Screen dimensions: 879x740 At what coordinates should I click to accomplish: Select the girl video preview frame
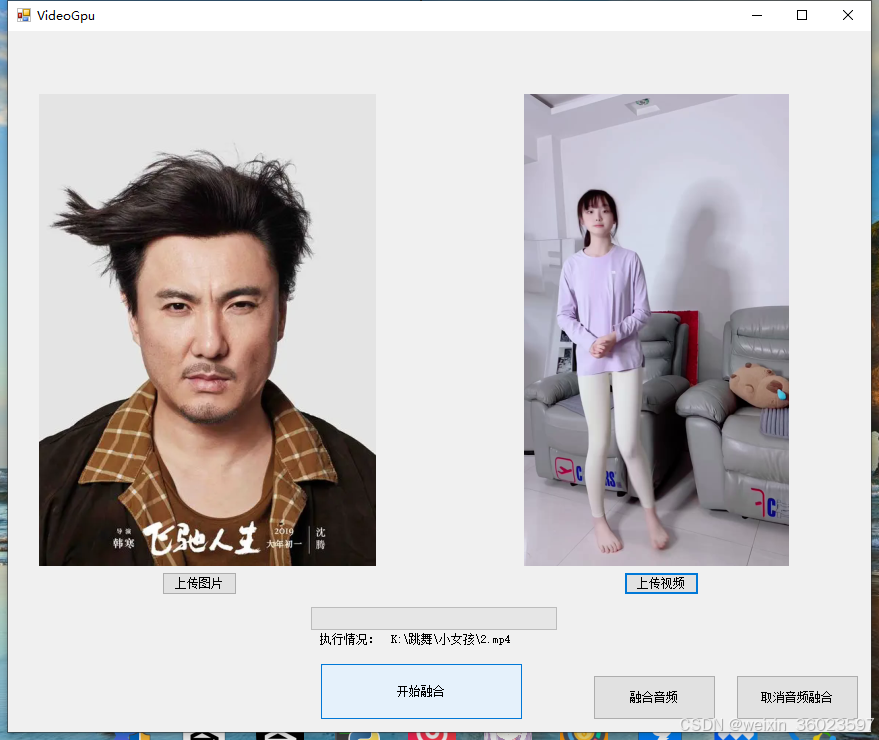(656, 330)
